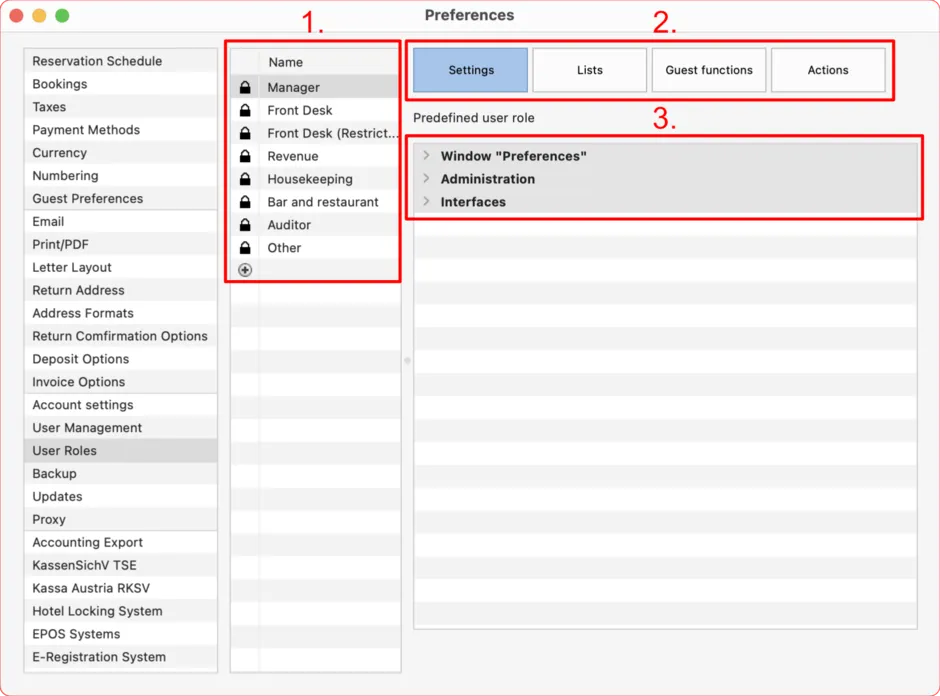Viewport: 940px width, 696px height.
Task: Open the Lists tab
Action: pos(590,70)
